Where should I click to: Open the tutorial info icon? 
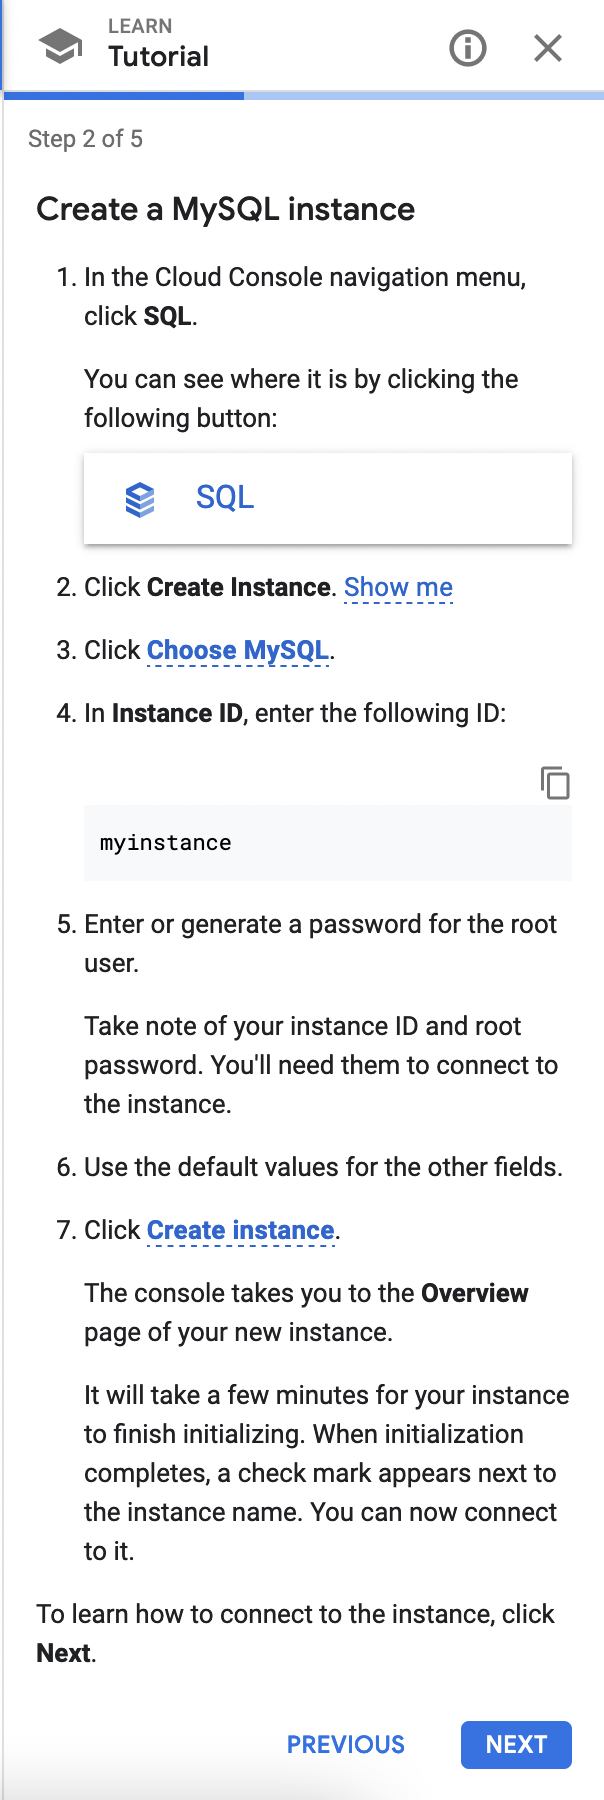click(468, 47)
